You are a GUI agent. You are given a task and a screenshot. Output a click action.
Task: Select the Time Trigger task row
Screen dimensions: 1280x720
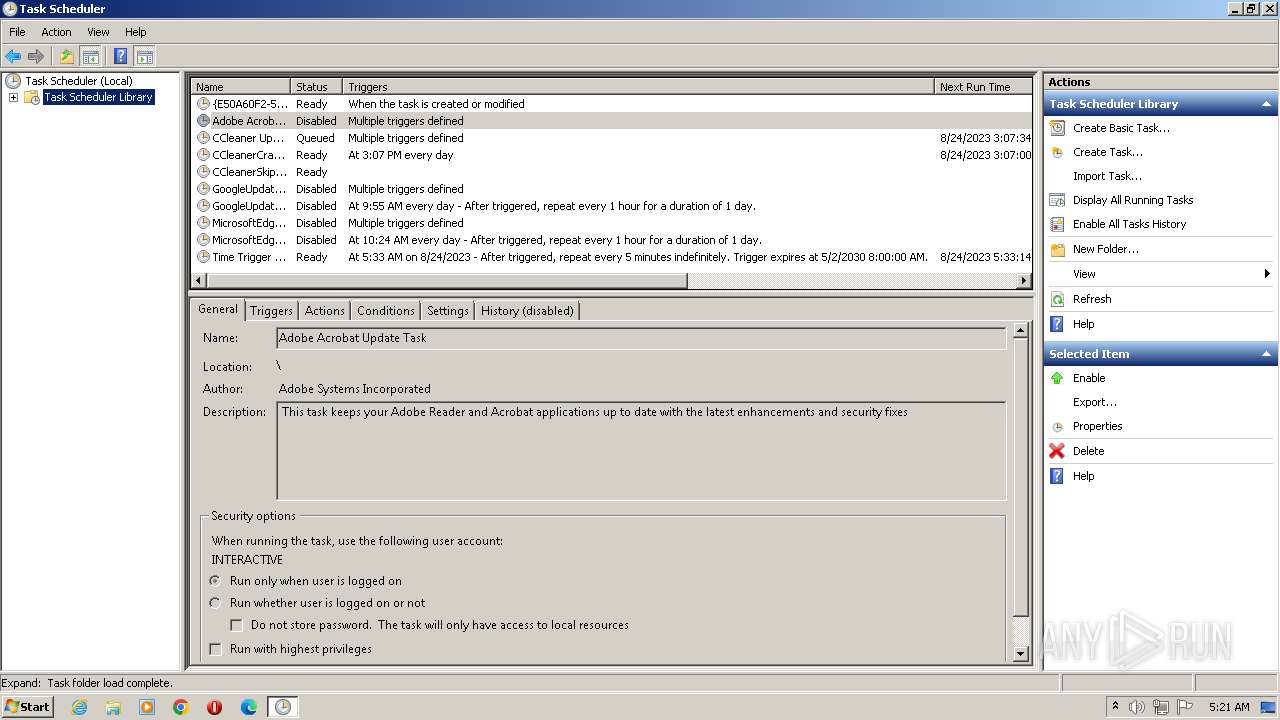point(611,257)
